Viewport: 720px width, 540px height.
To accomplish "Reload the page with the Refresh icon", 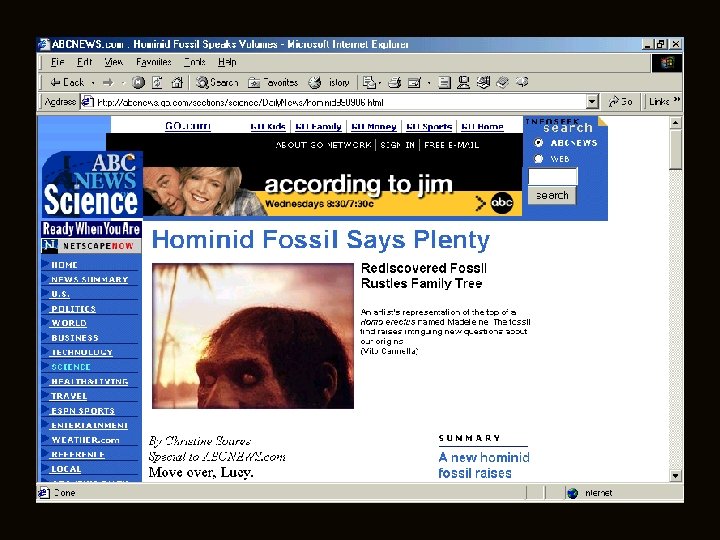I will pos(158,82).
